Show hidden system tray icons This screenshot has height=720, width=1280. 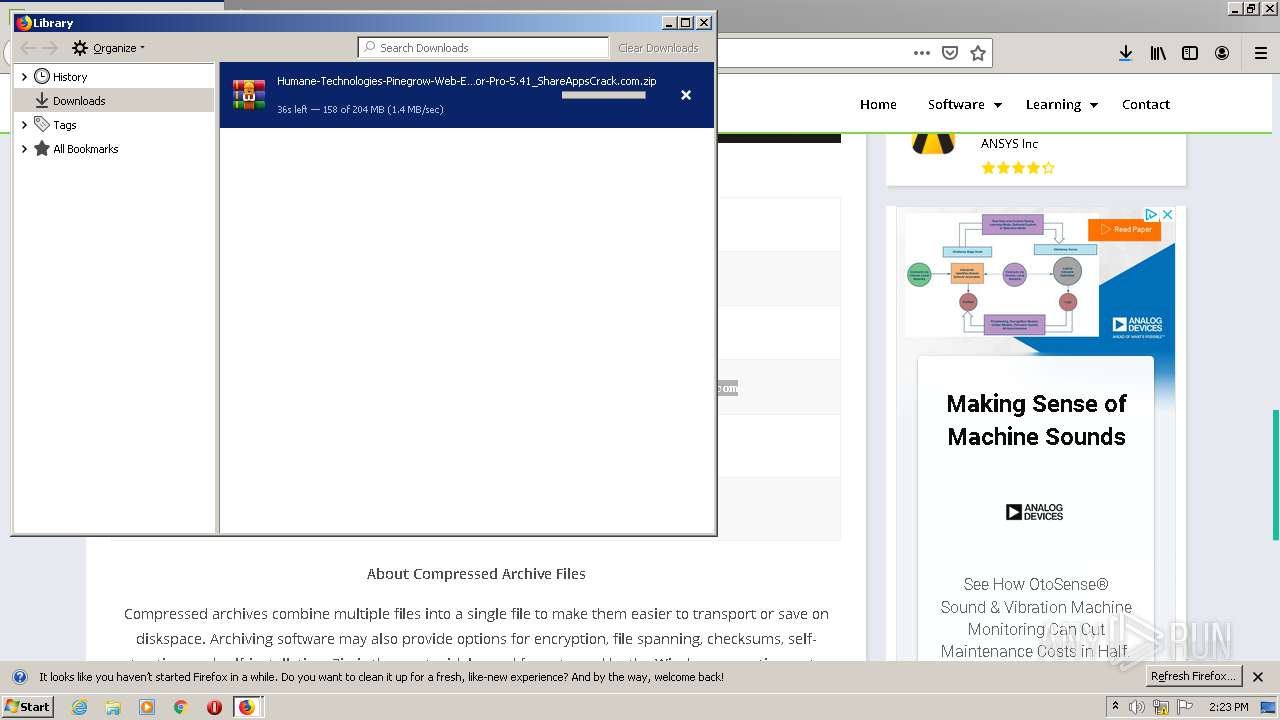(1115, 707)
